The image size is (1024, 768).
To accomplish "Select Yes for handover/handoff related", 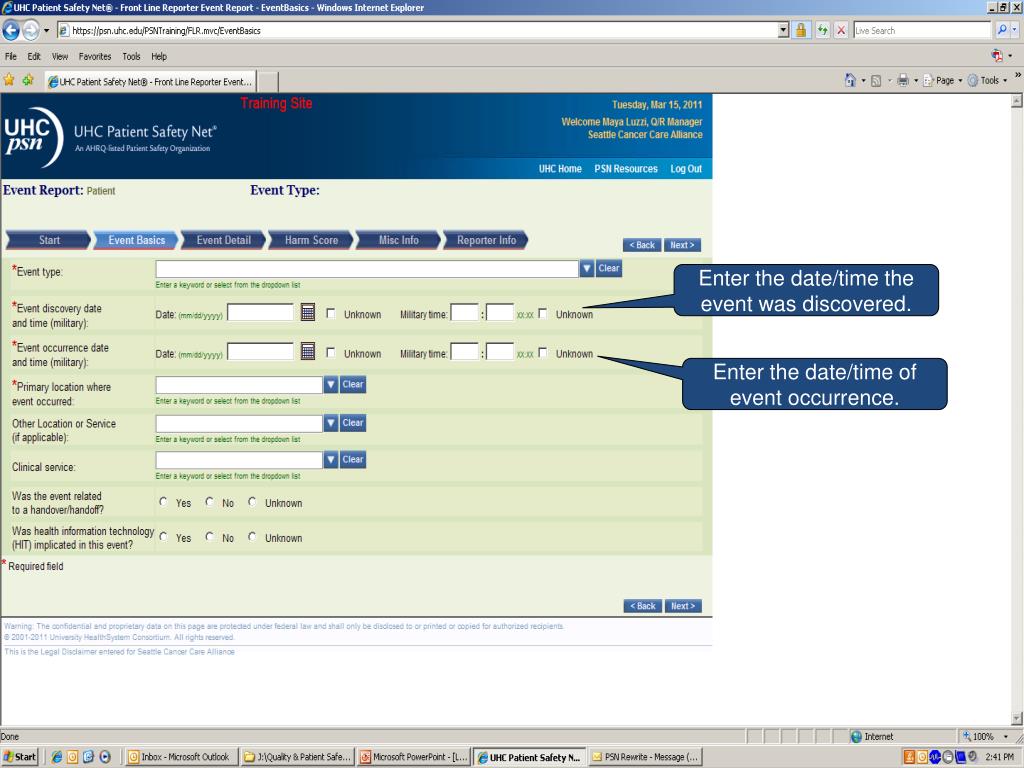I will (x=163, y=502).
